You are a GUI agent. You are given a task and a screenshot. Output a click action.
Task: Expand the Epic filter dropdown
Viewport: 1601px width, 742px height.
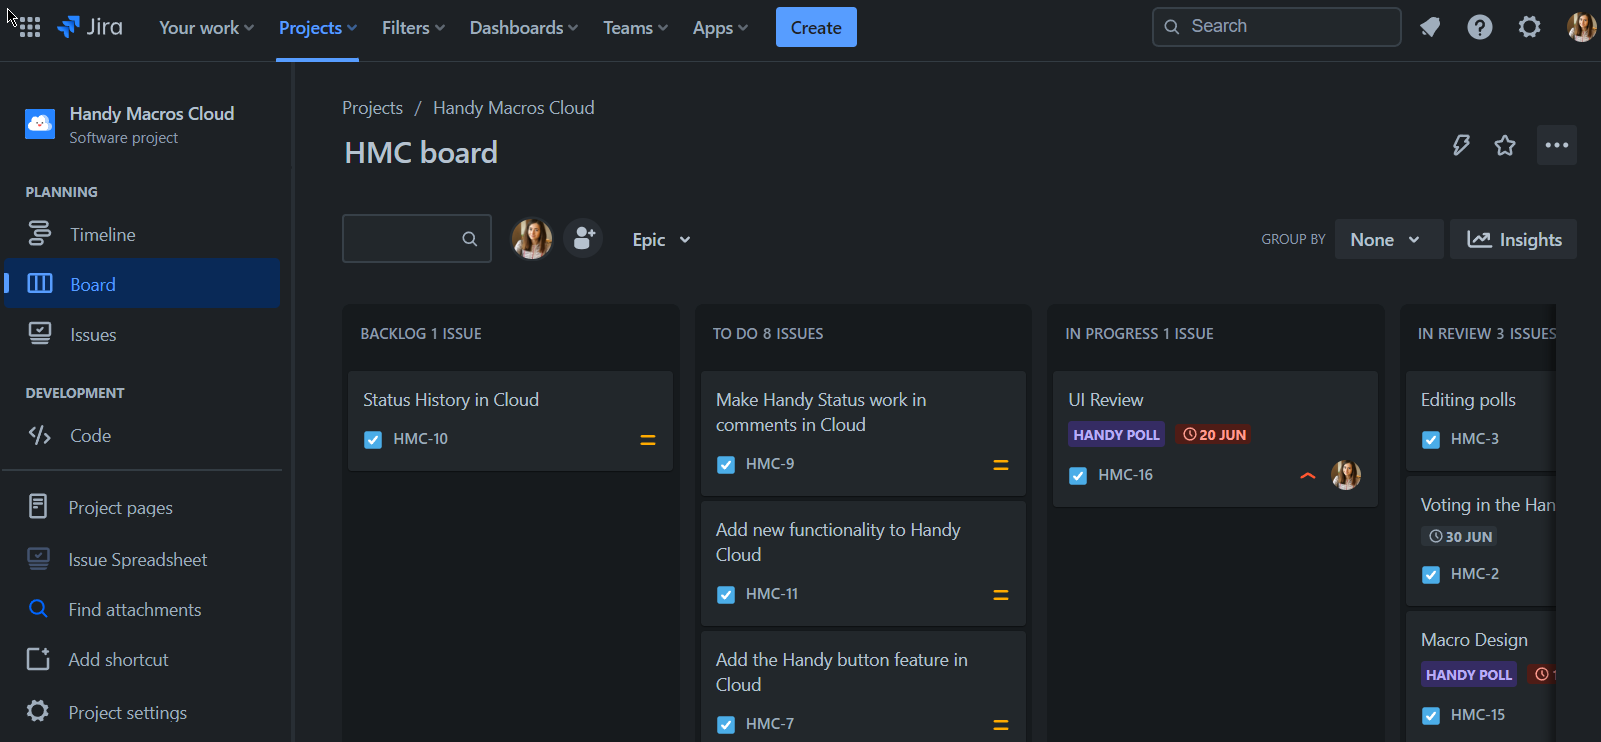661,240
